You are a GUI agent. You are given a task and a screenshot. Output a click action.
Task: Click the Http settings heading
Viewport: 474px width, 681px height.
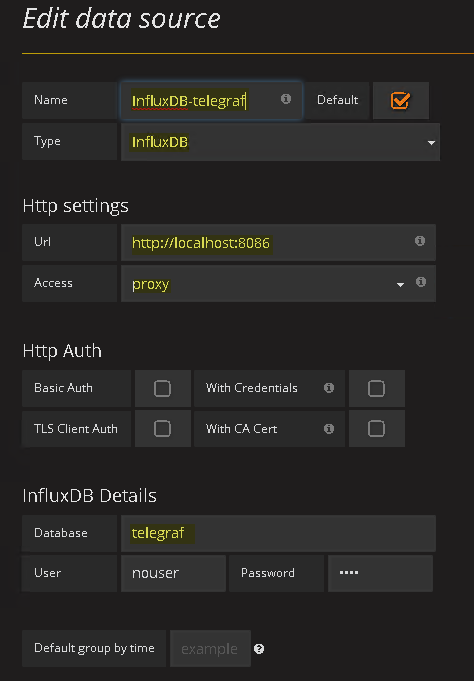pyautogui.click(x=76, y=206)
